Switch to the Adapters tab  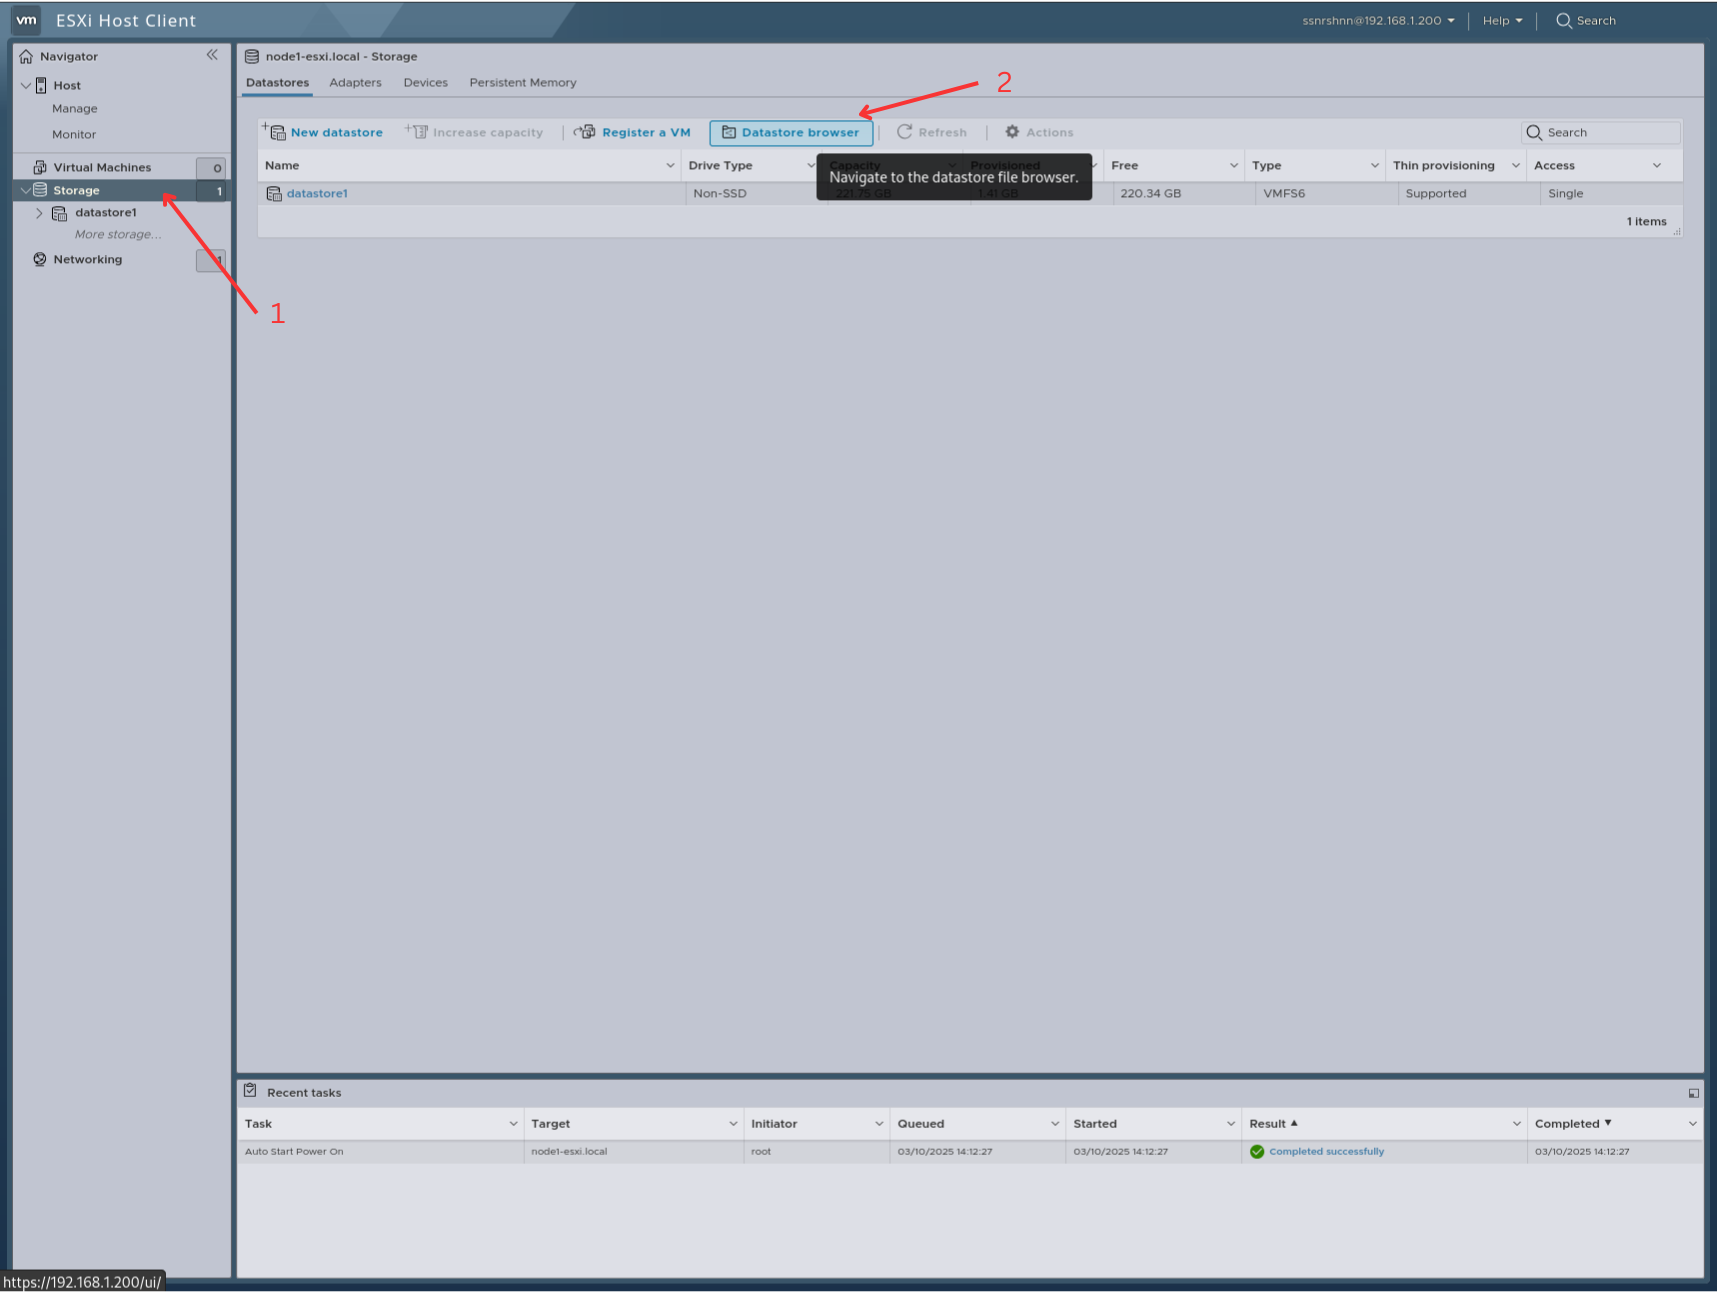coord(355,82)
